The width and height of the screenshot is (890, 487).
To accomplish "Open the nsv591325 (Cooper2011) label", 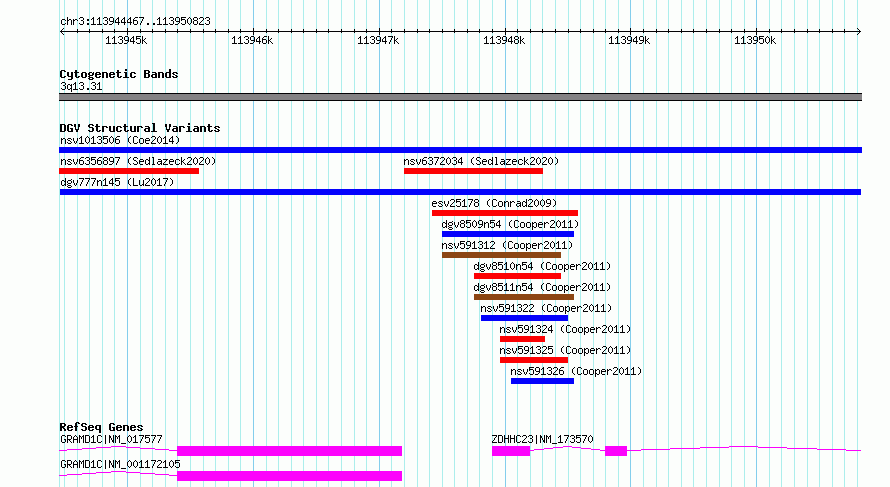I will 565,350.
